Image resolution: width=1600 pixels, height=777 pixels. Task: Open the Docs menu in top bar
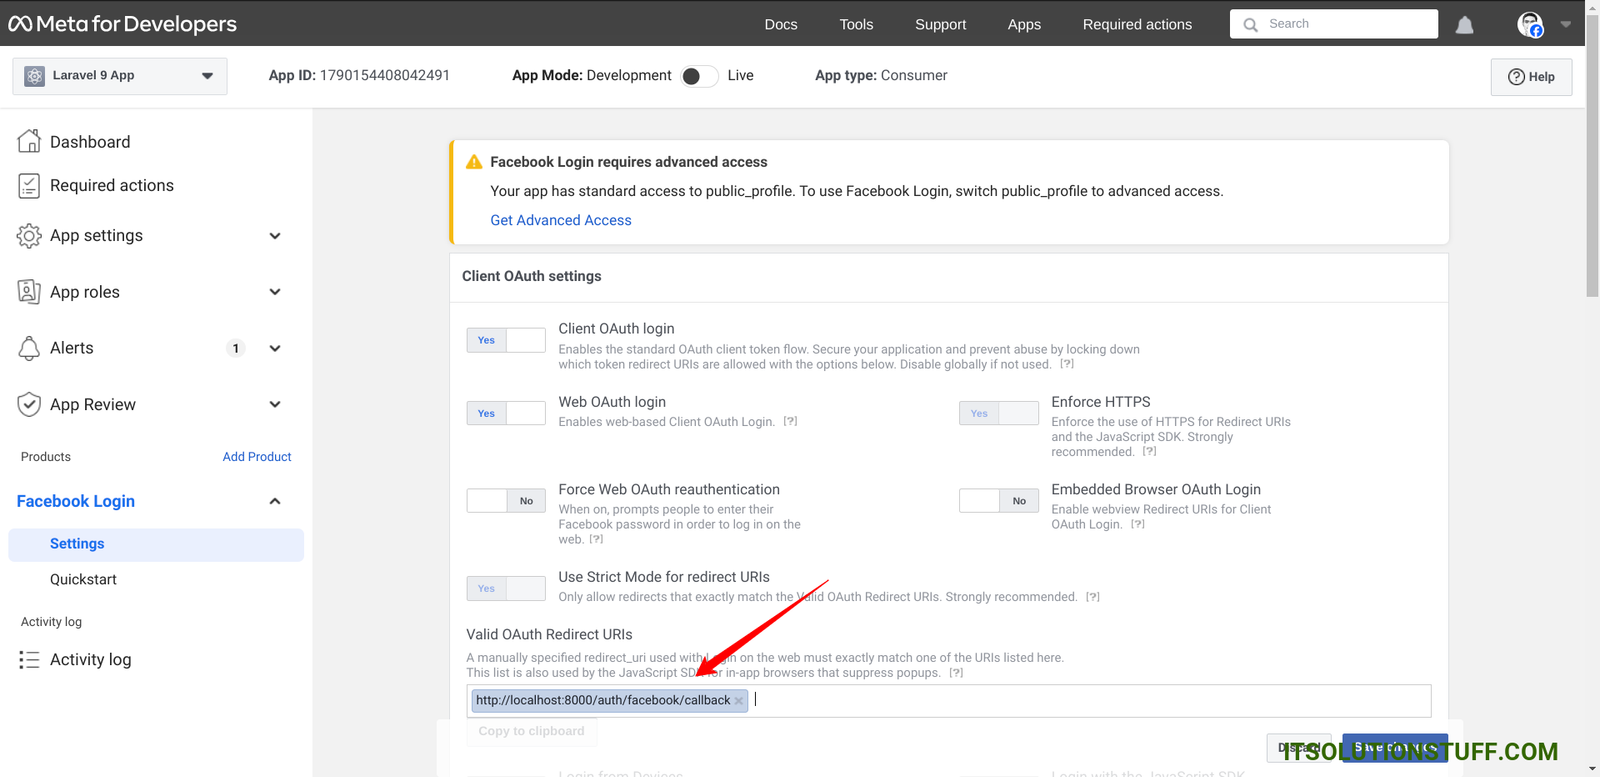pyautogui.click(x=780, y=24)
